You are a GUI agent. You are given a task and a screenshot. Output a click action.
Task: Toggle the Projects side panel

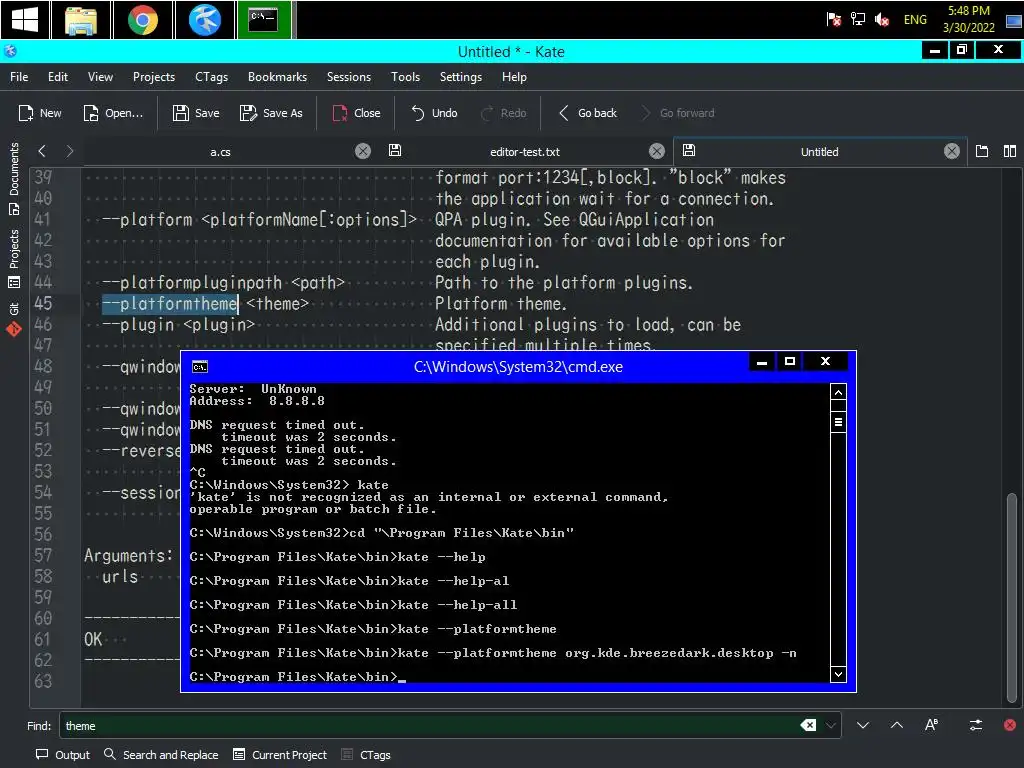(14, 258)
